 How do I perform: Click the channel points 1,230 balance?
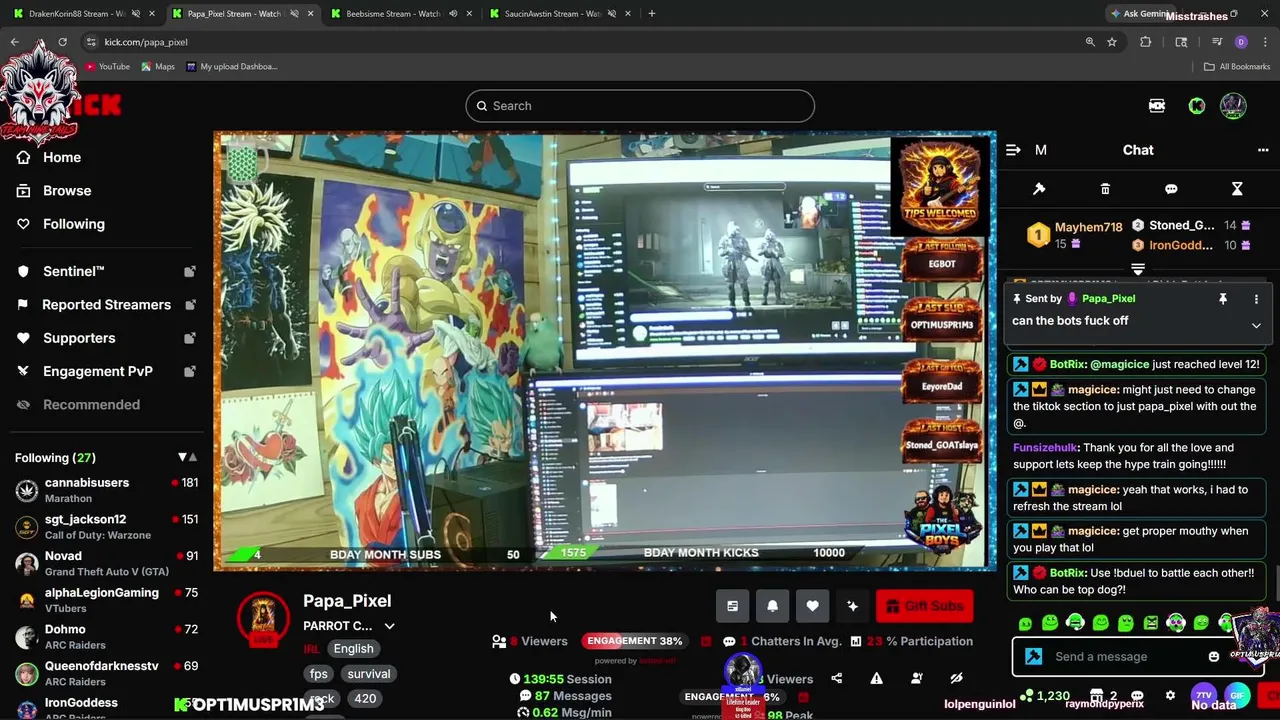[x=1045, y=695]
